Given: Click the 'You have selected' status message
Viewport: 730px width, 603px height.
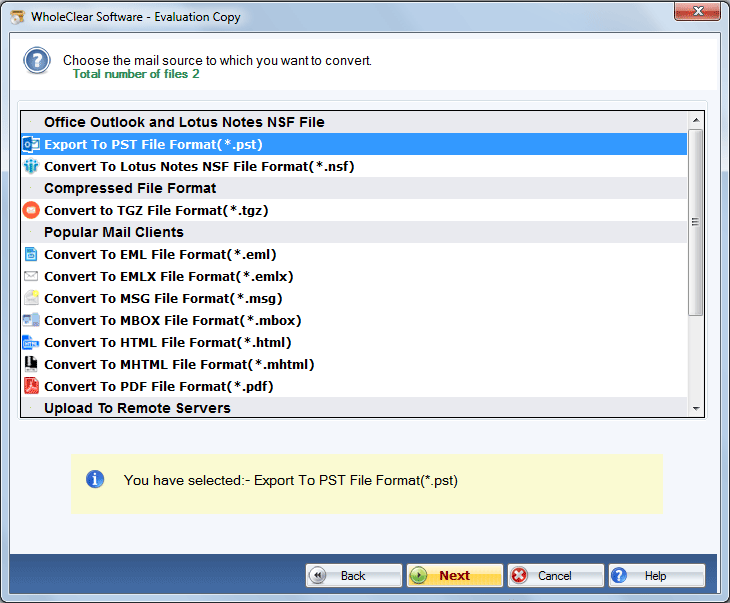Looking at the screenshot, I should [291, 480].
